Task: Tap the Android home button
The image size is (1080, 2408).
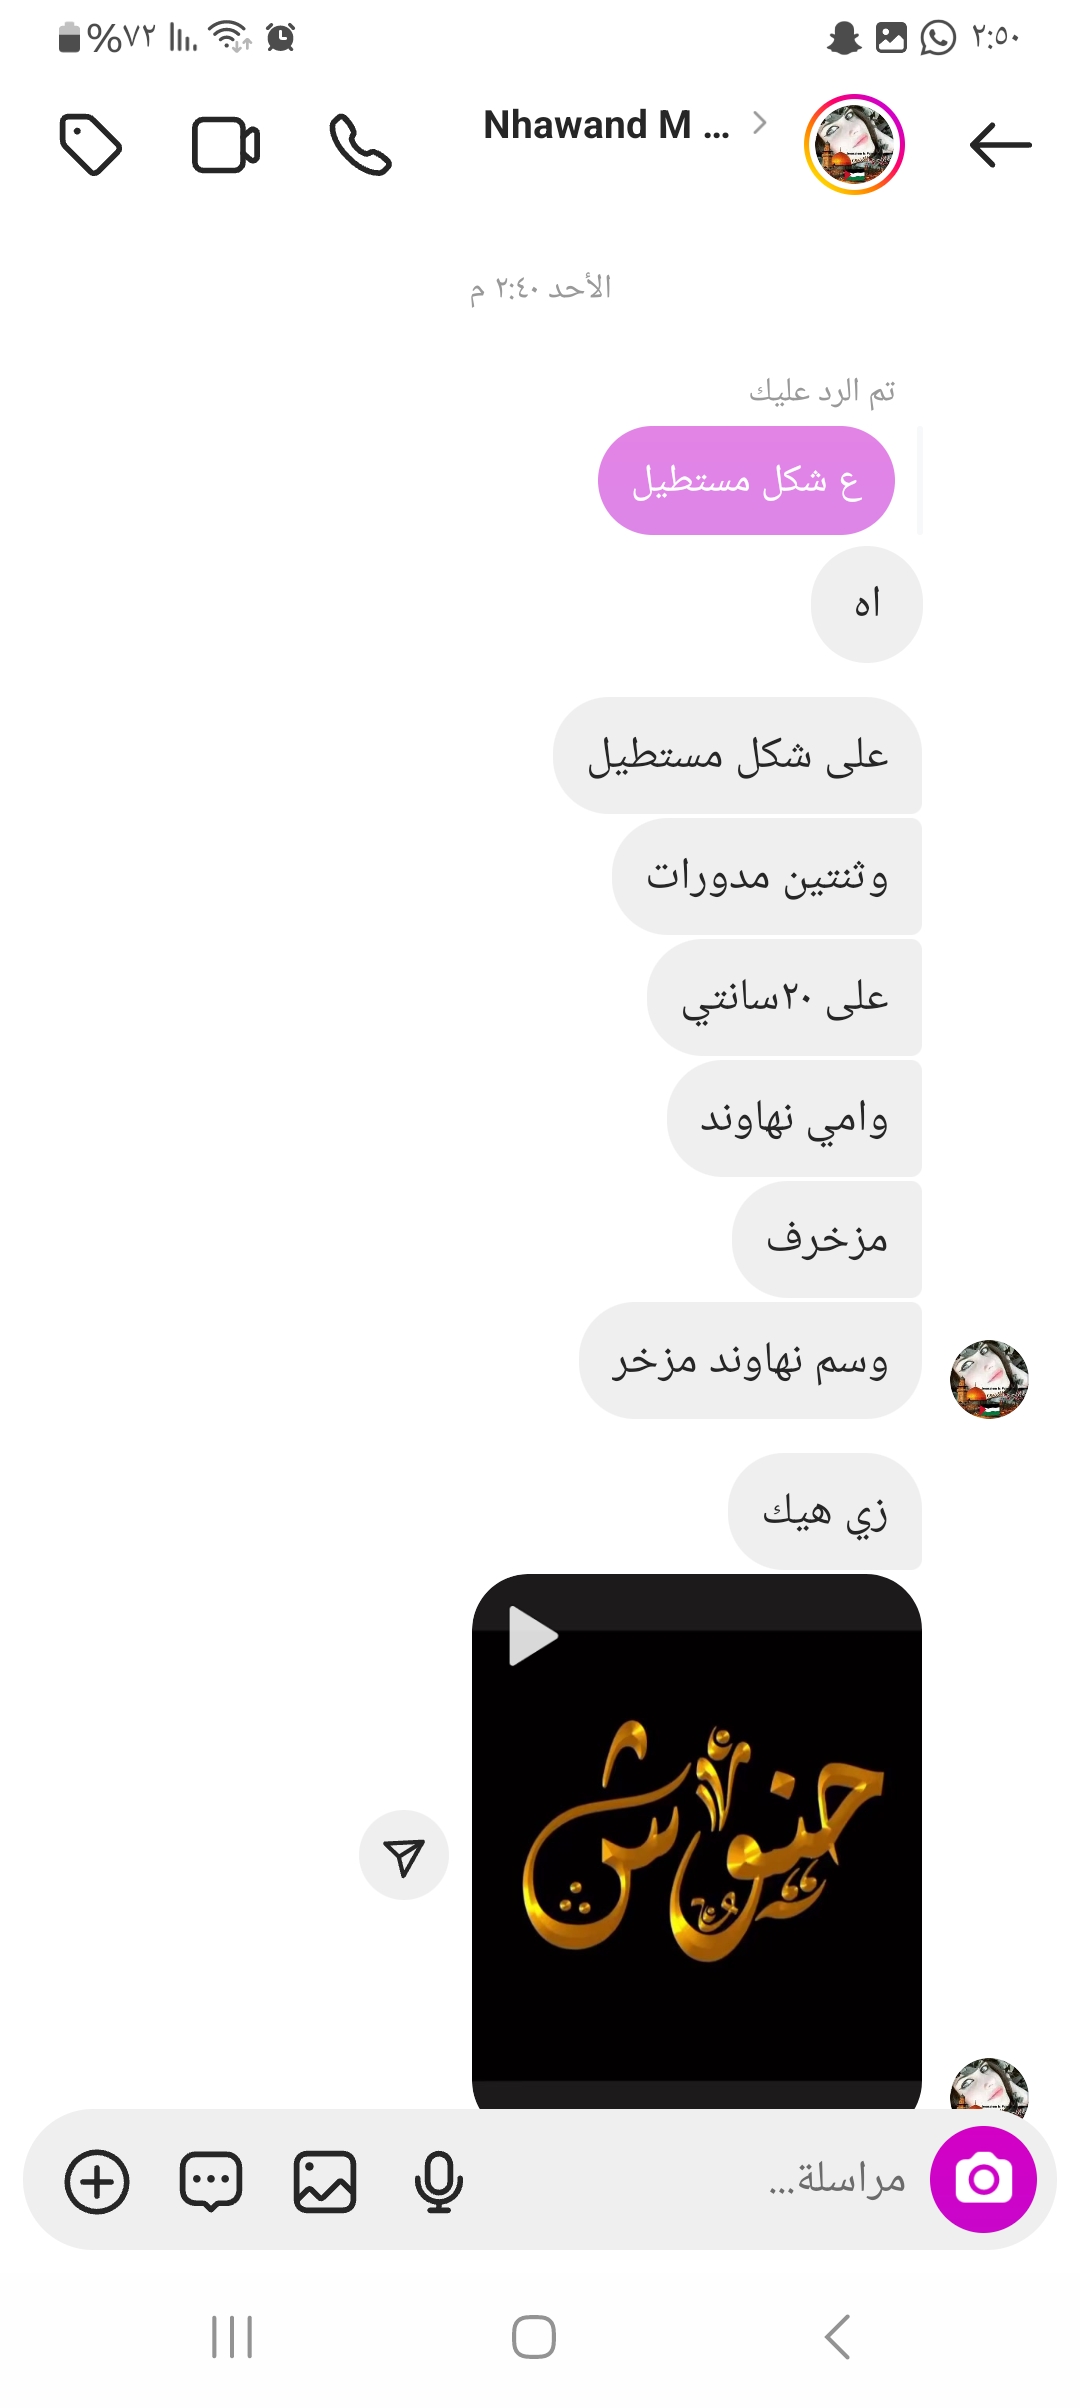Action: click(534, 2337)
